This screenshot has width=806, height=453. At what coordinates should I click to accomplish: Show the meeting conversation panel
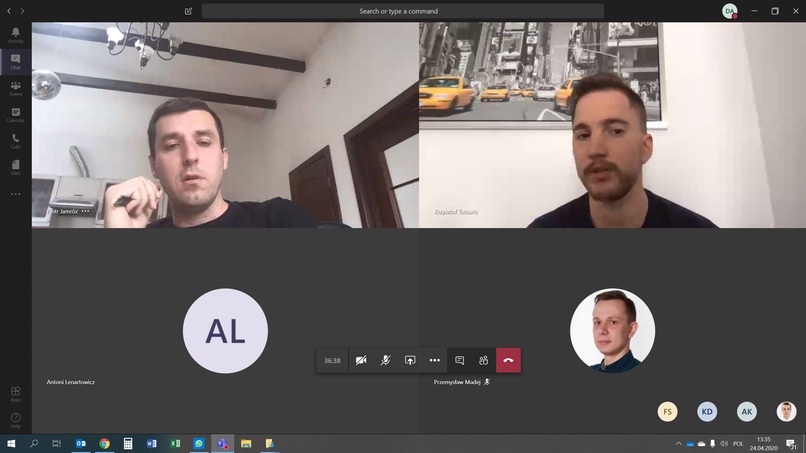(460, 360)
